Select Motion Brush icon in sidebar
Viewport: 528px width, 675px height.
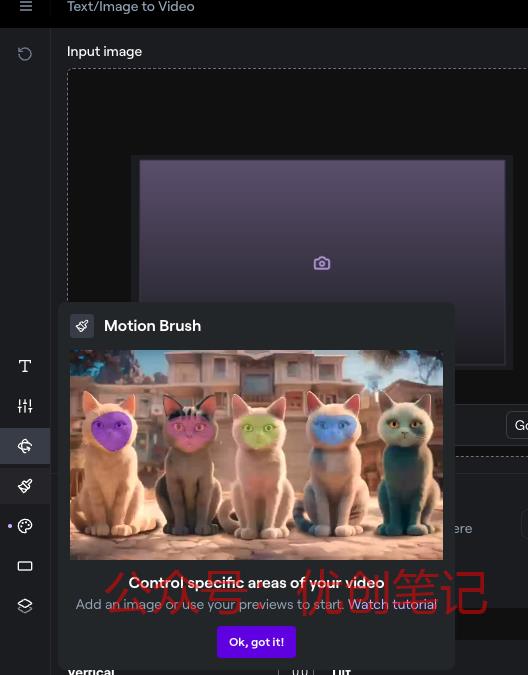click(25, 486)
